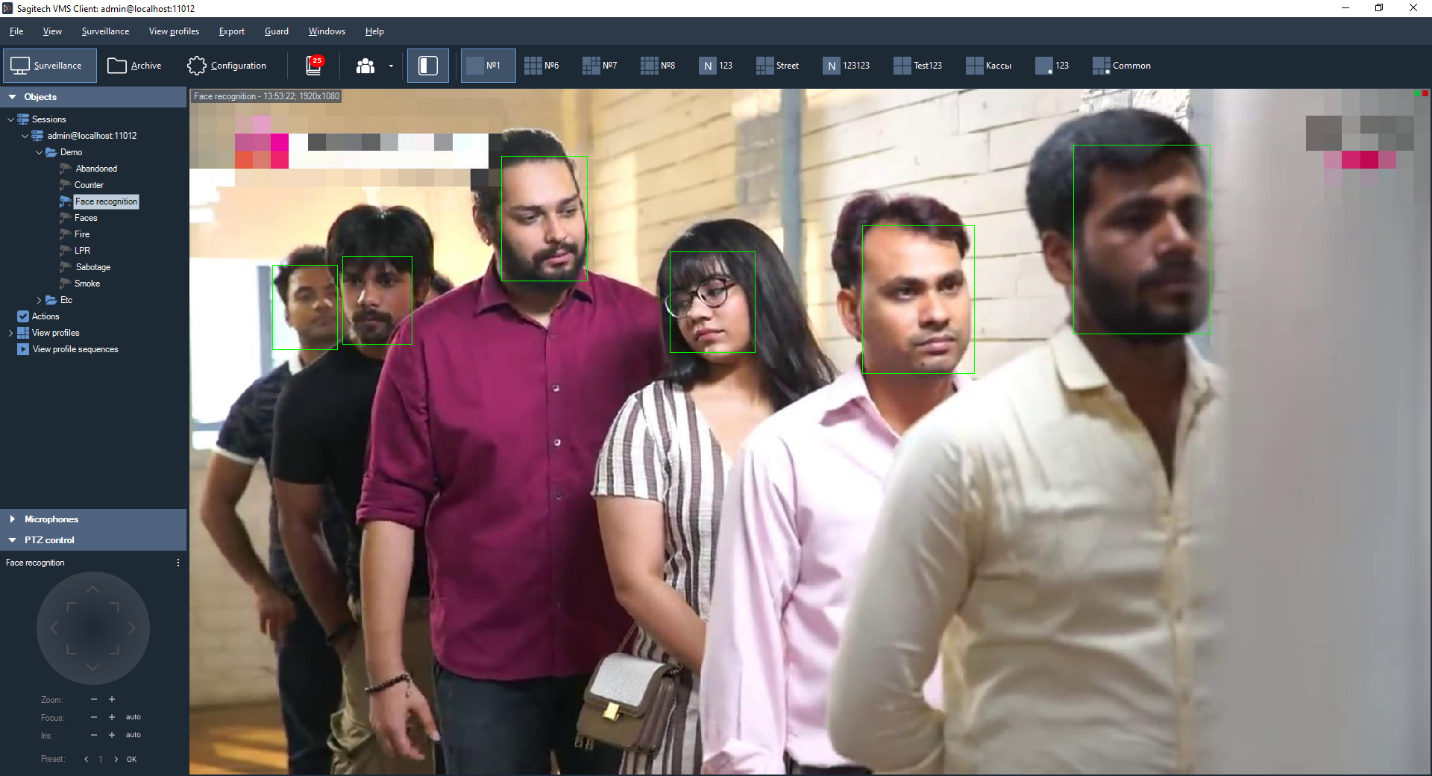Select the LPR camera in the tree

(82, 250)
